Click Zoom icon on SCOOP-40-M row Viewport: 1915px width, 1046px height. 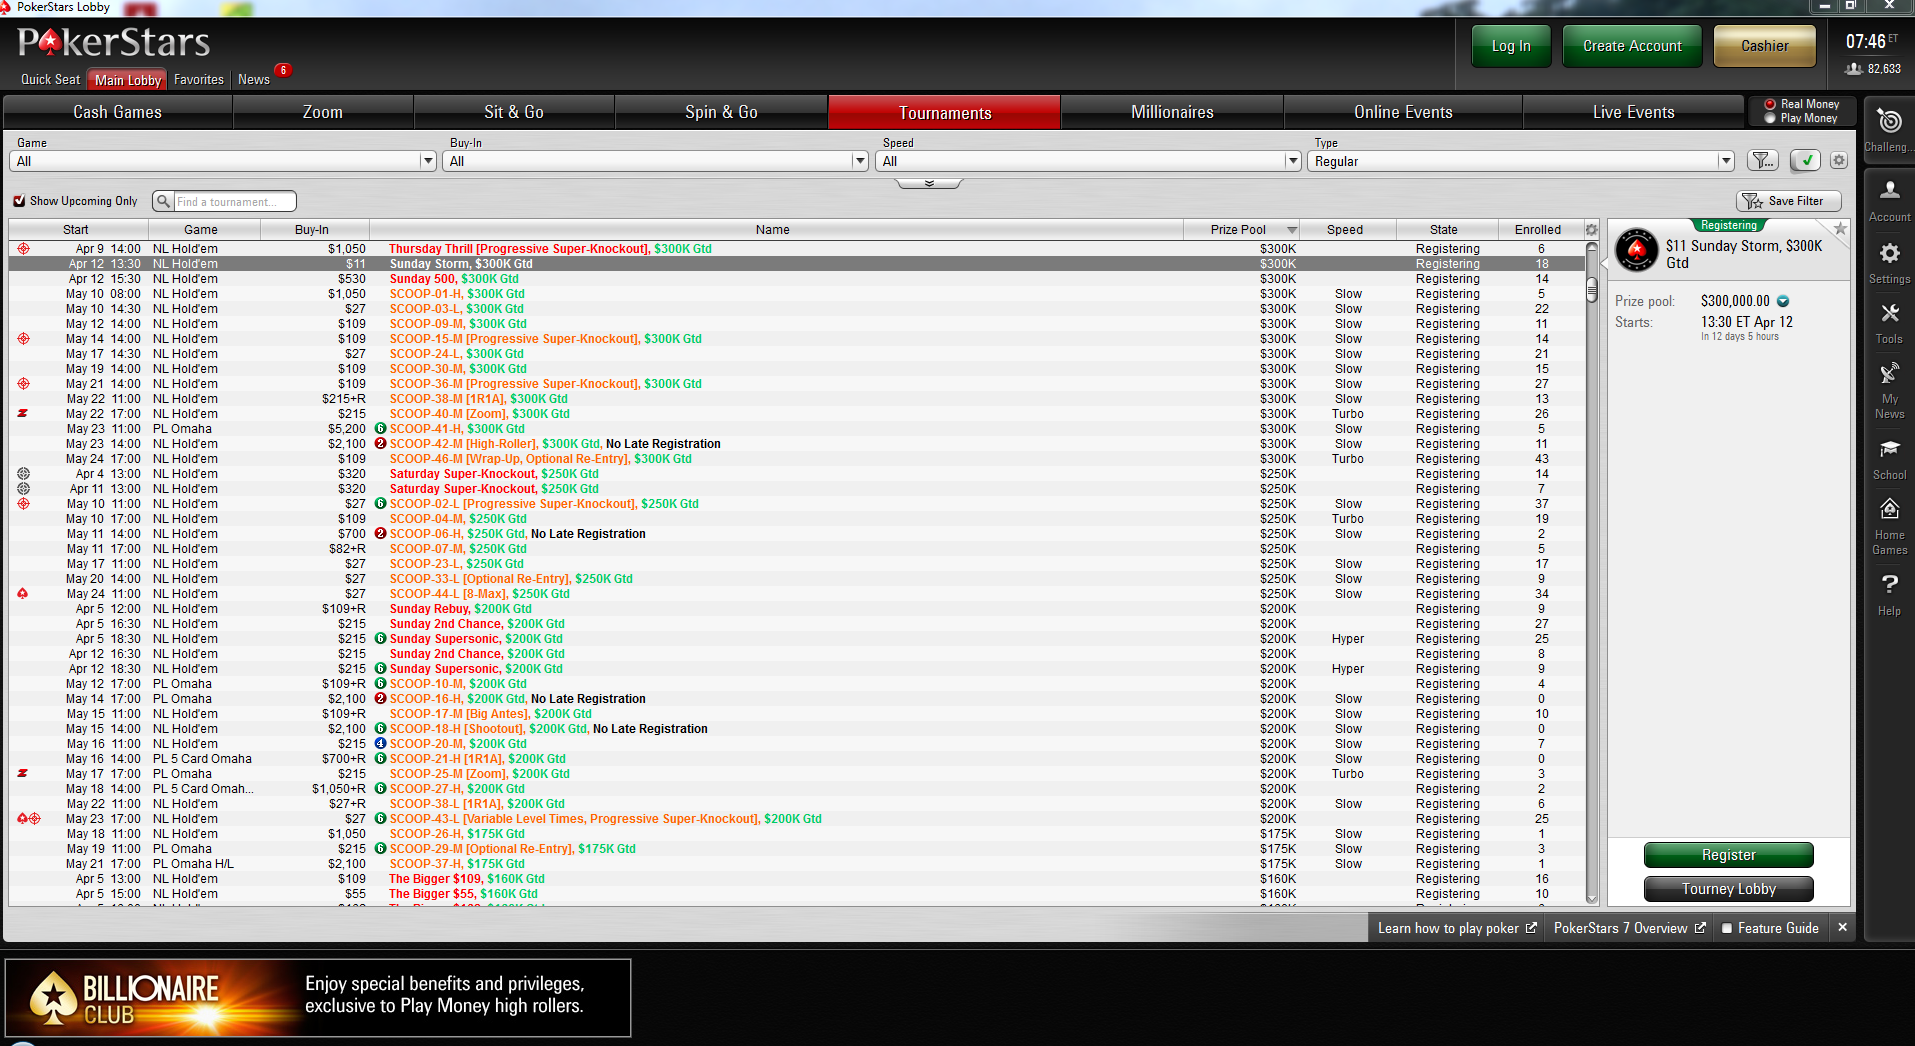click(x=23, y=413)
